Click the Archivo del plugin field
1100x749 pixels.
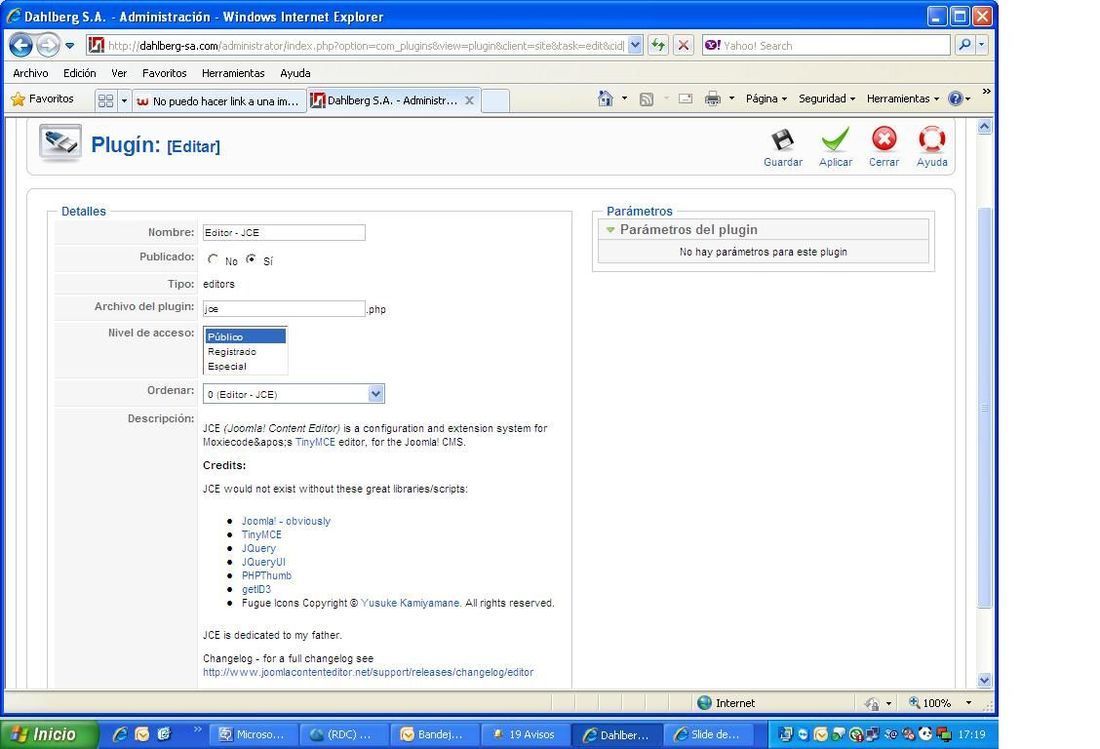point(283,309)
